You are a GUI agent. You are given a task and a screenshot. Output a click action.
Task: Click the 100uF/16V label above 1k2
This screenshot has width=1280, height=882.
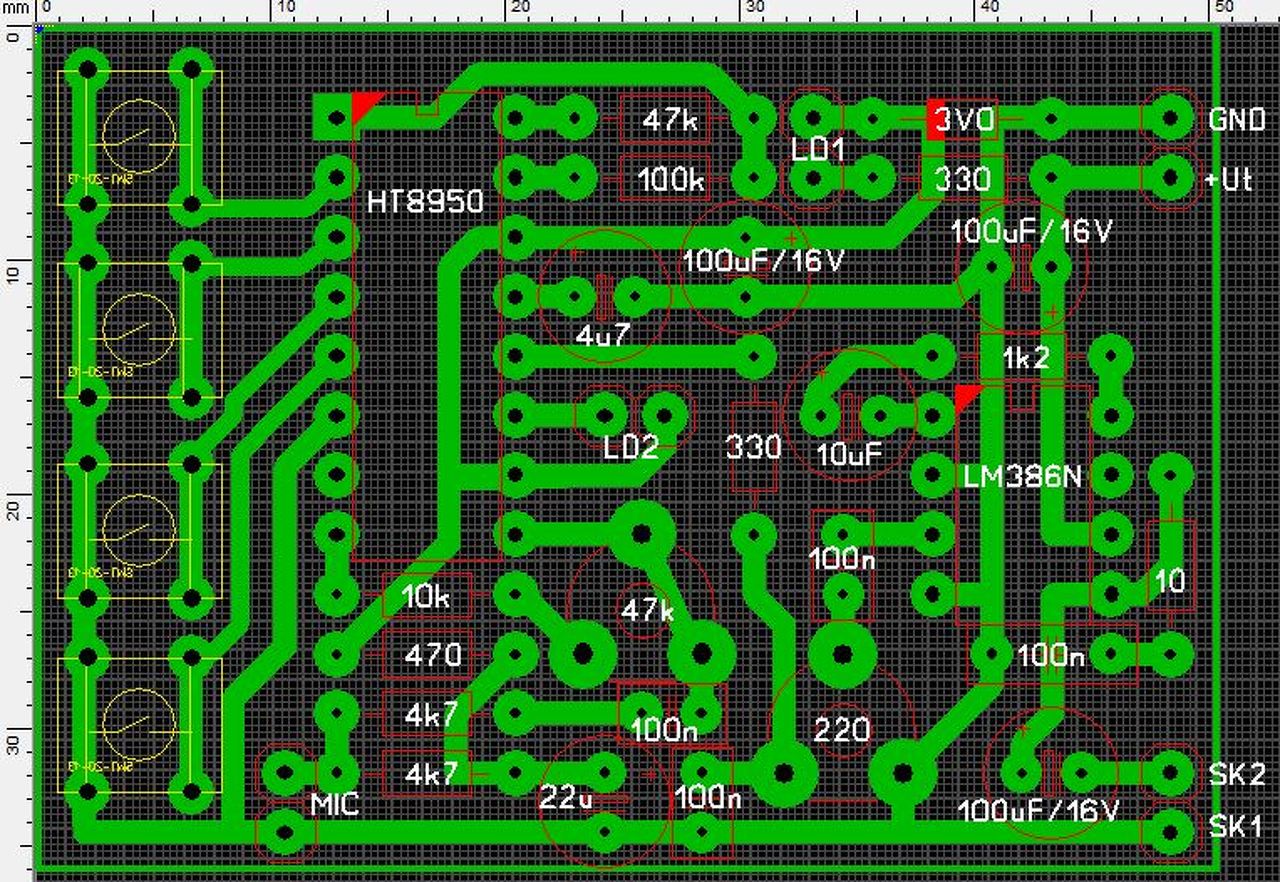point(1032,231)
